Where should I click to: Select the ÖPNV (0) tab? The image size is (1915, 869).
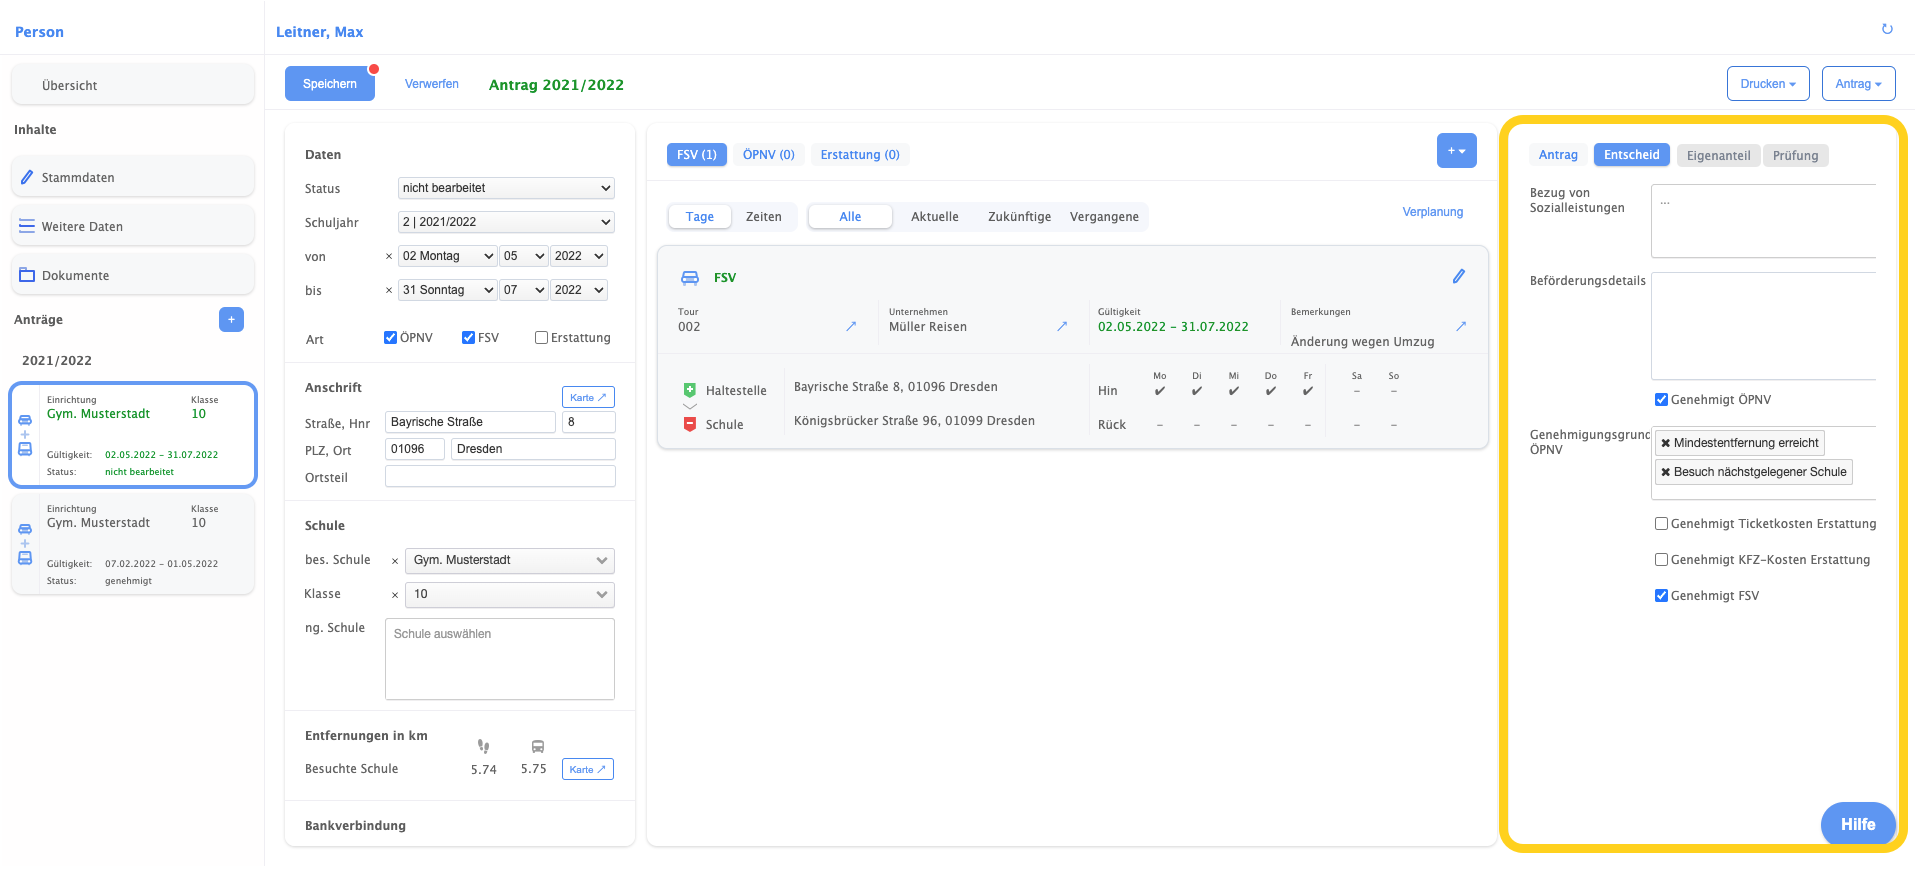pyautogui.click(x=768, y=155)
